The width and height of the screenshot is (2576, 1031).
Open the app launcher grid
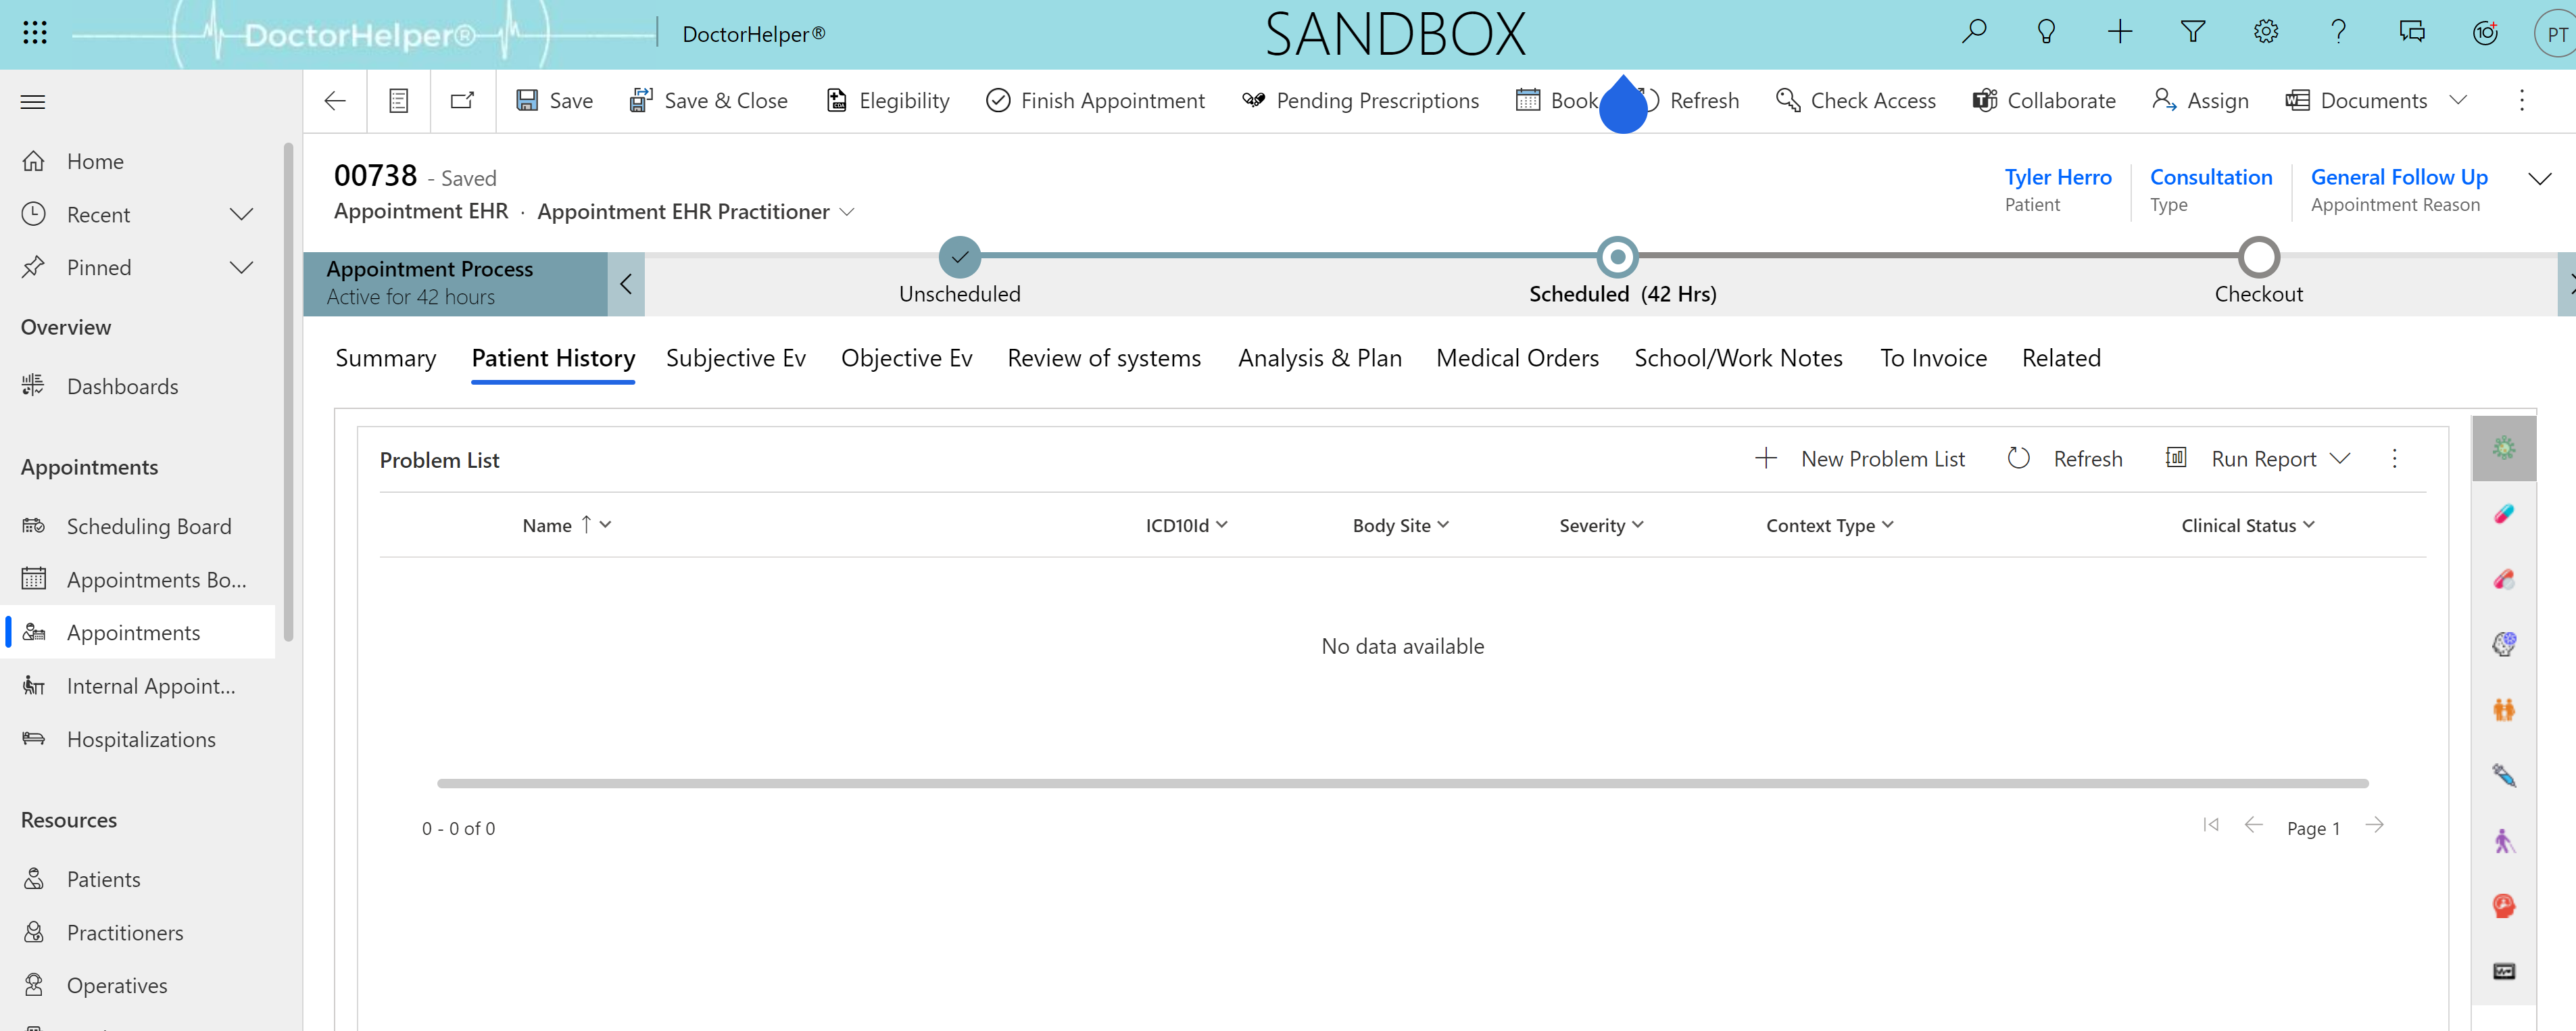pyautogui.click(x=35, y=33)
